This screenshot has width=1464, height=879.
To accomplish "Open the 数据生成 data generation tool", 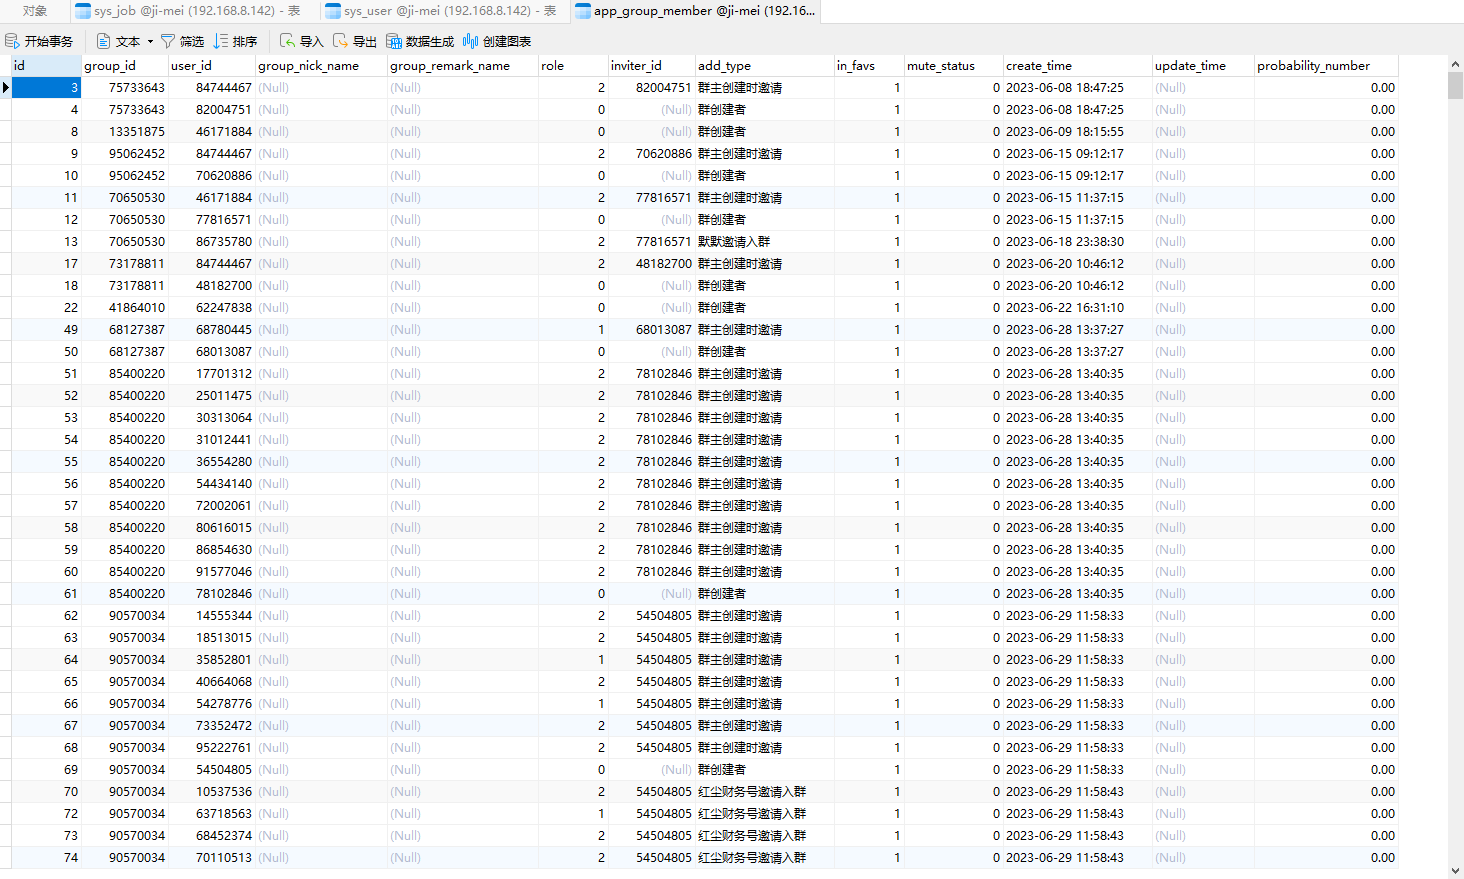I will click(394, 41).
